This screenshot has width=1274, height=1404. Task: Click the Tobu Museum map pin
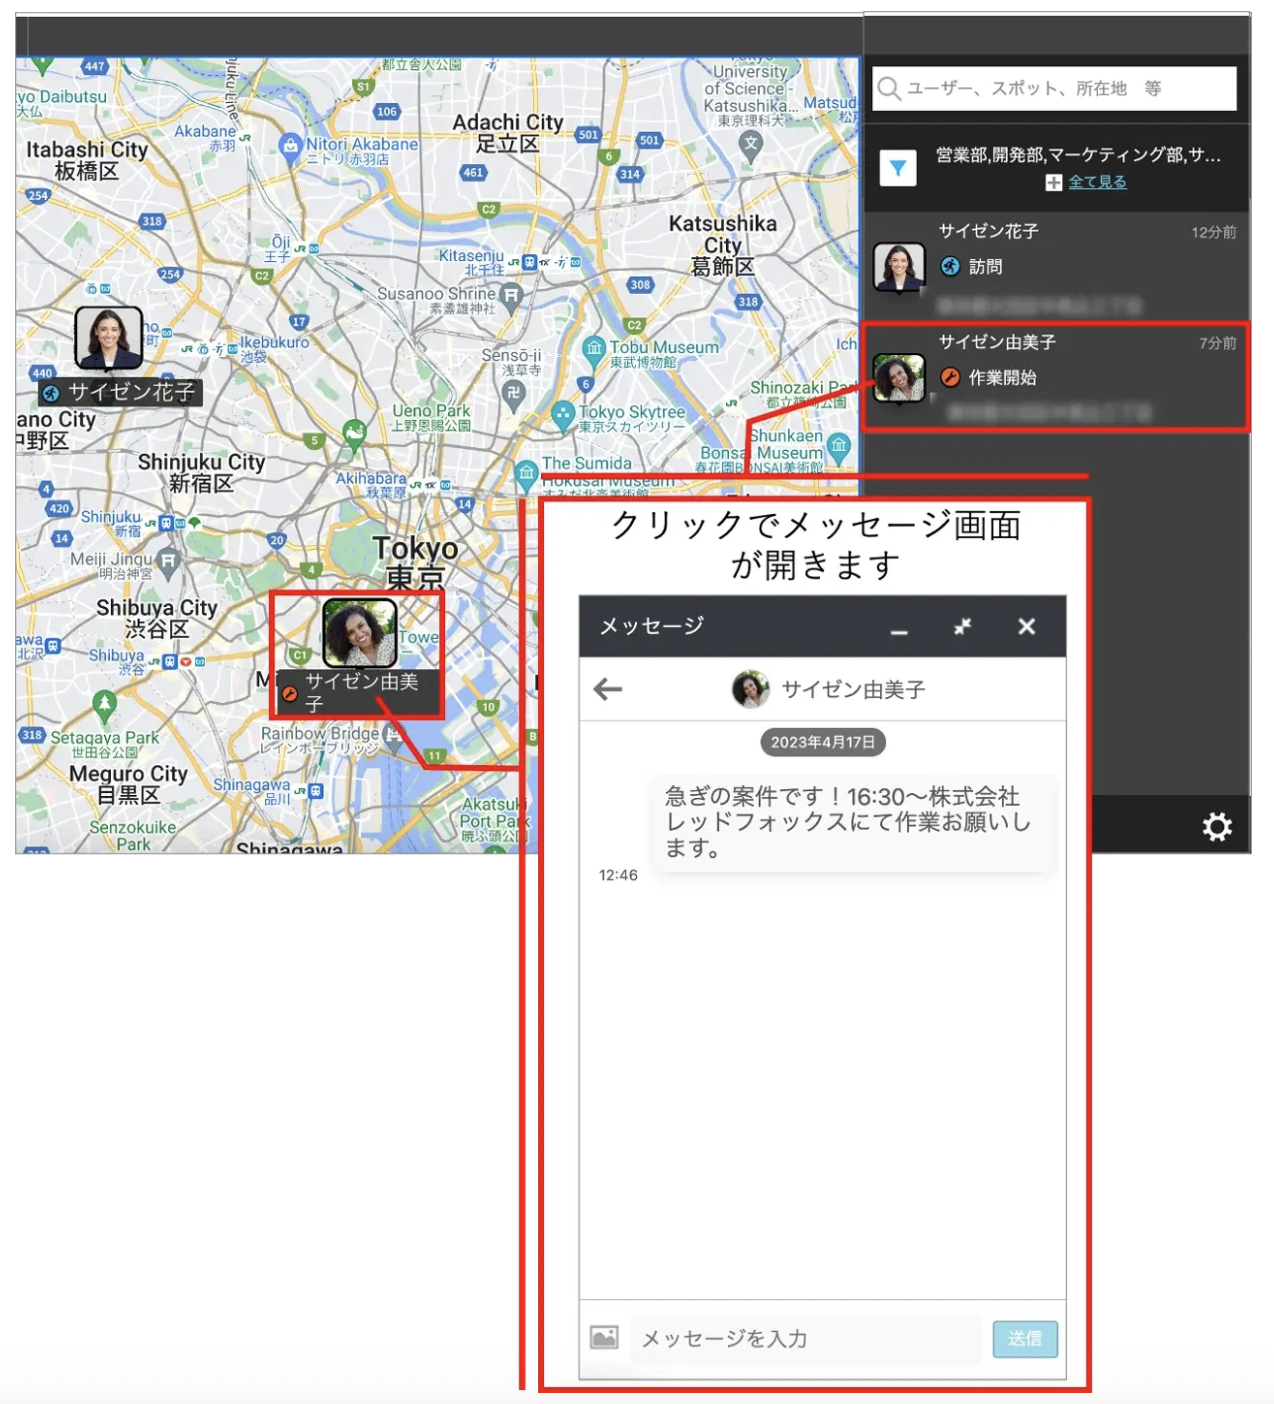[594, 349]
